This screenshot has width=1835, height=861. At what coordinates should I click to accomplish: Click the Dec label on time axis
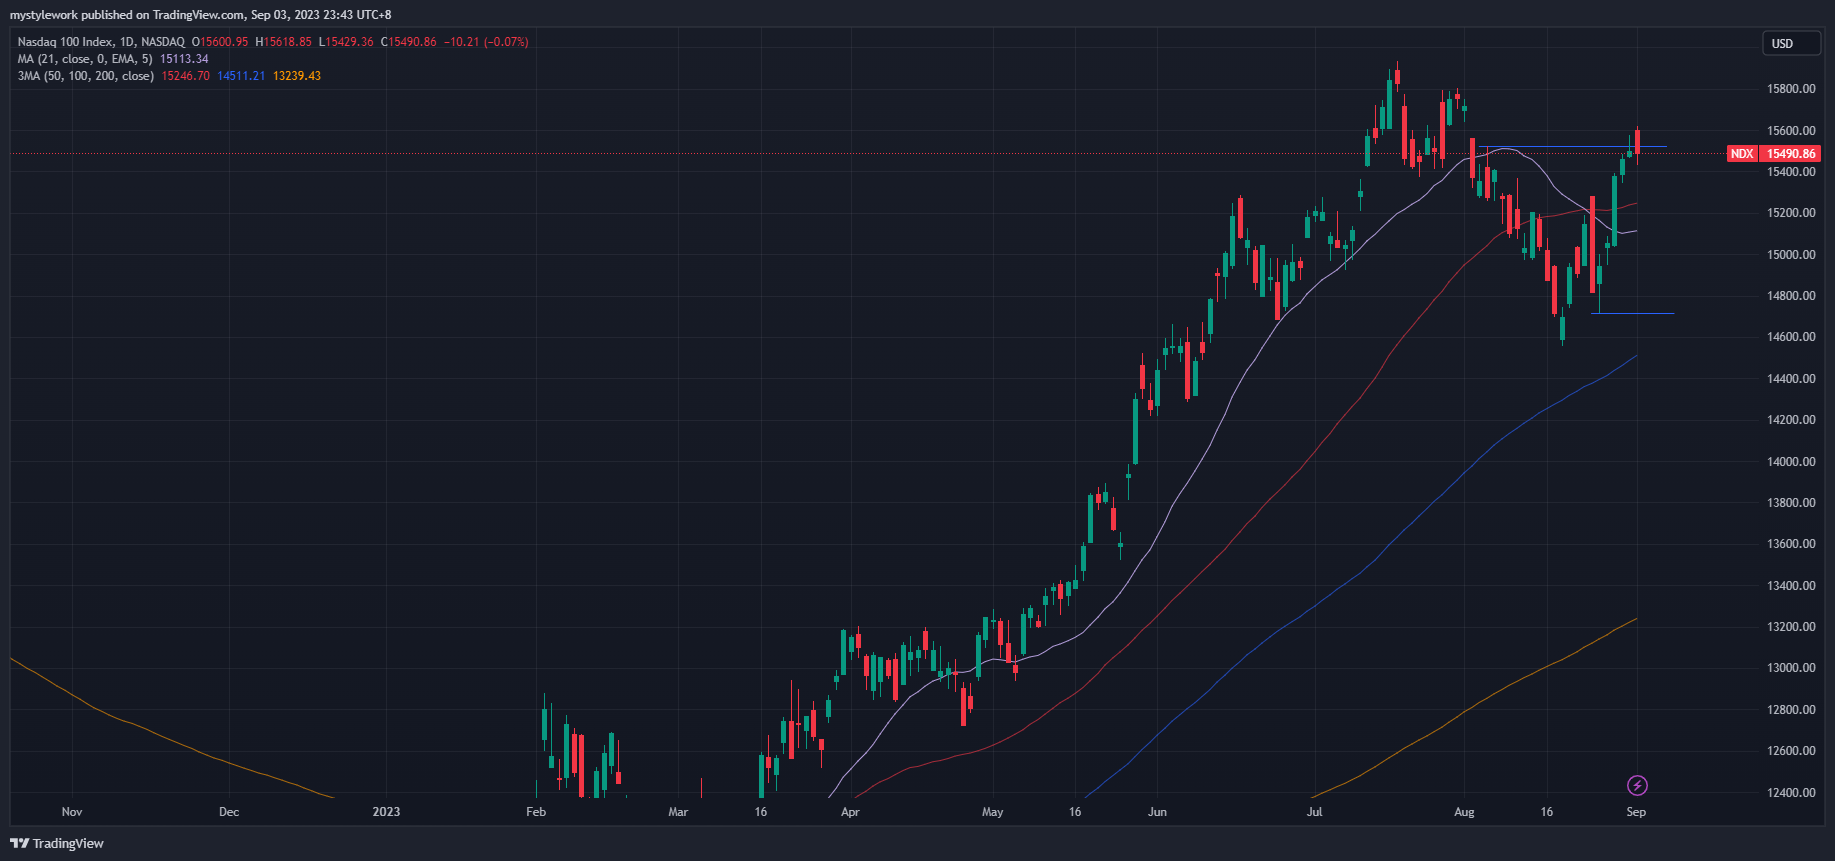(229, 812)
